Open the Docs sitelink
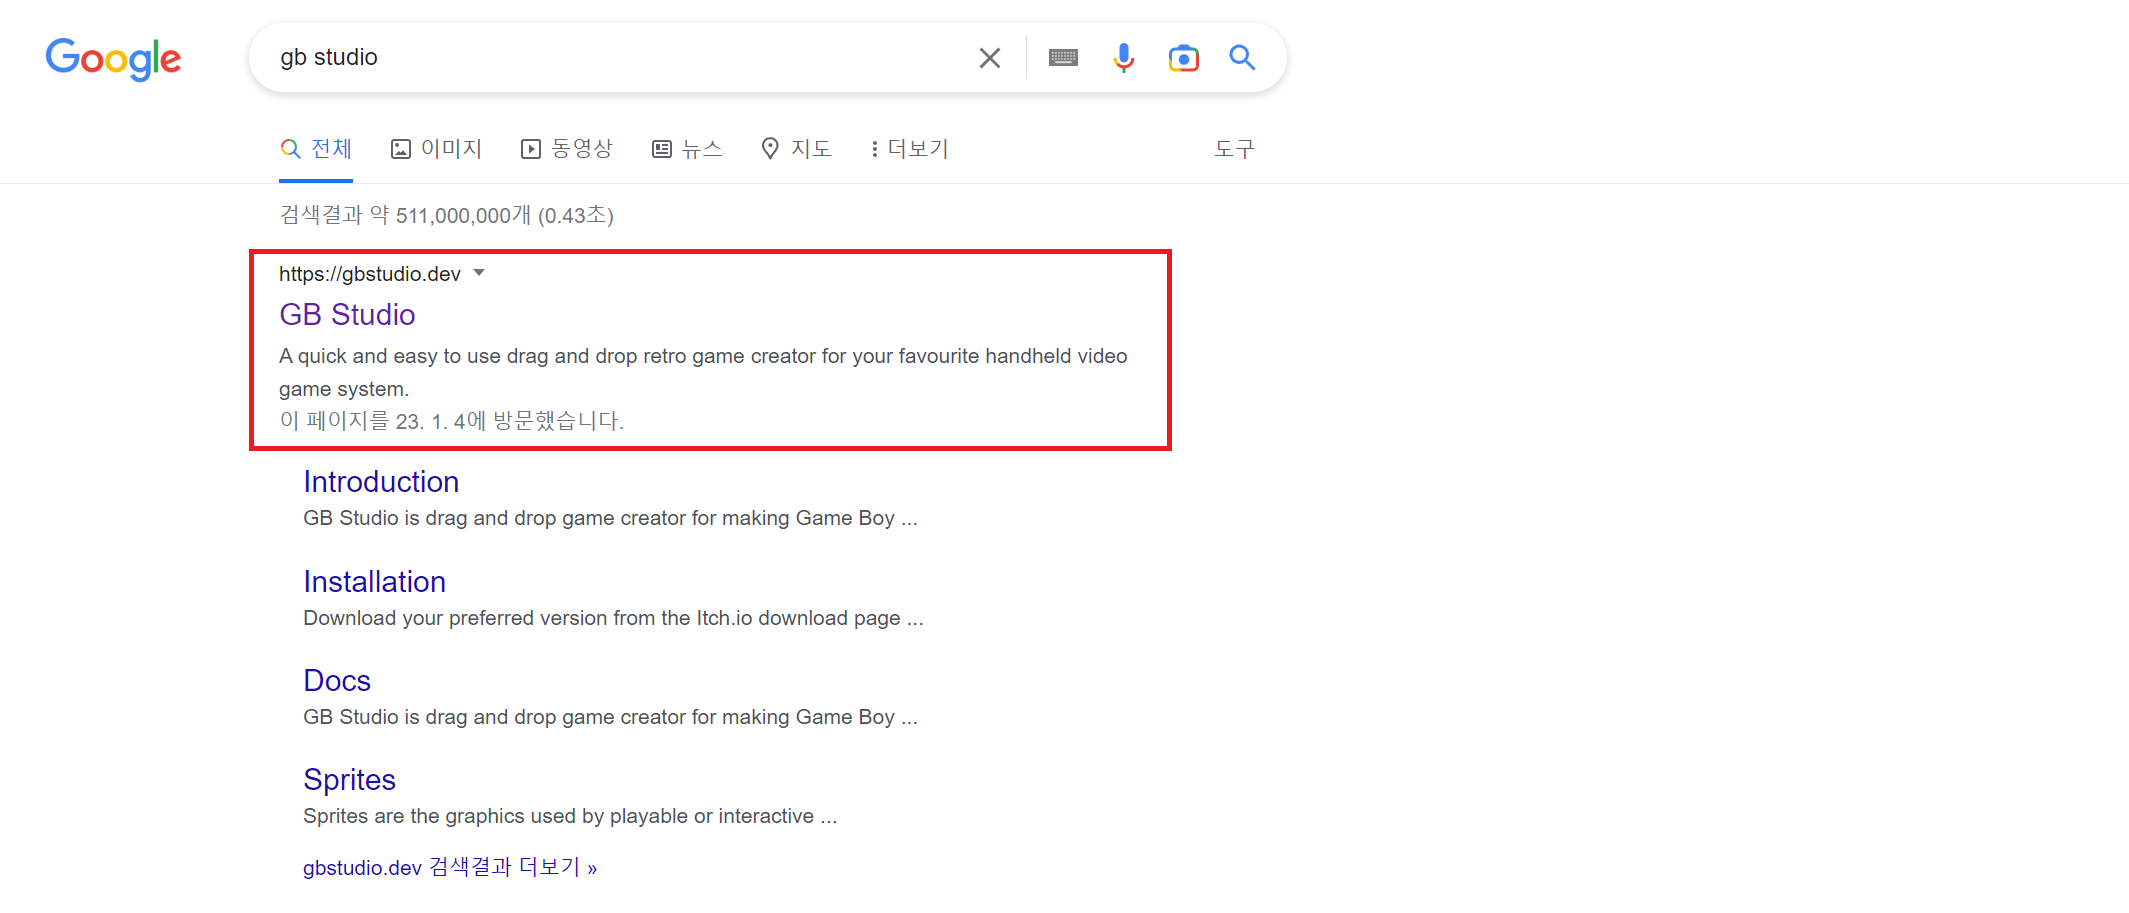Screen dimensions: 2129x913 point(337,681)
